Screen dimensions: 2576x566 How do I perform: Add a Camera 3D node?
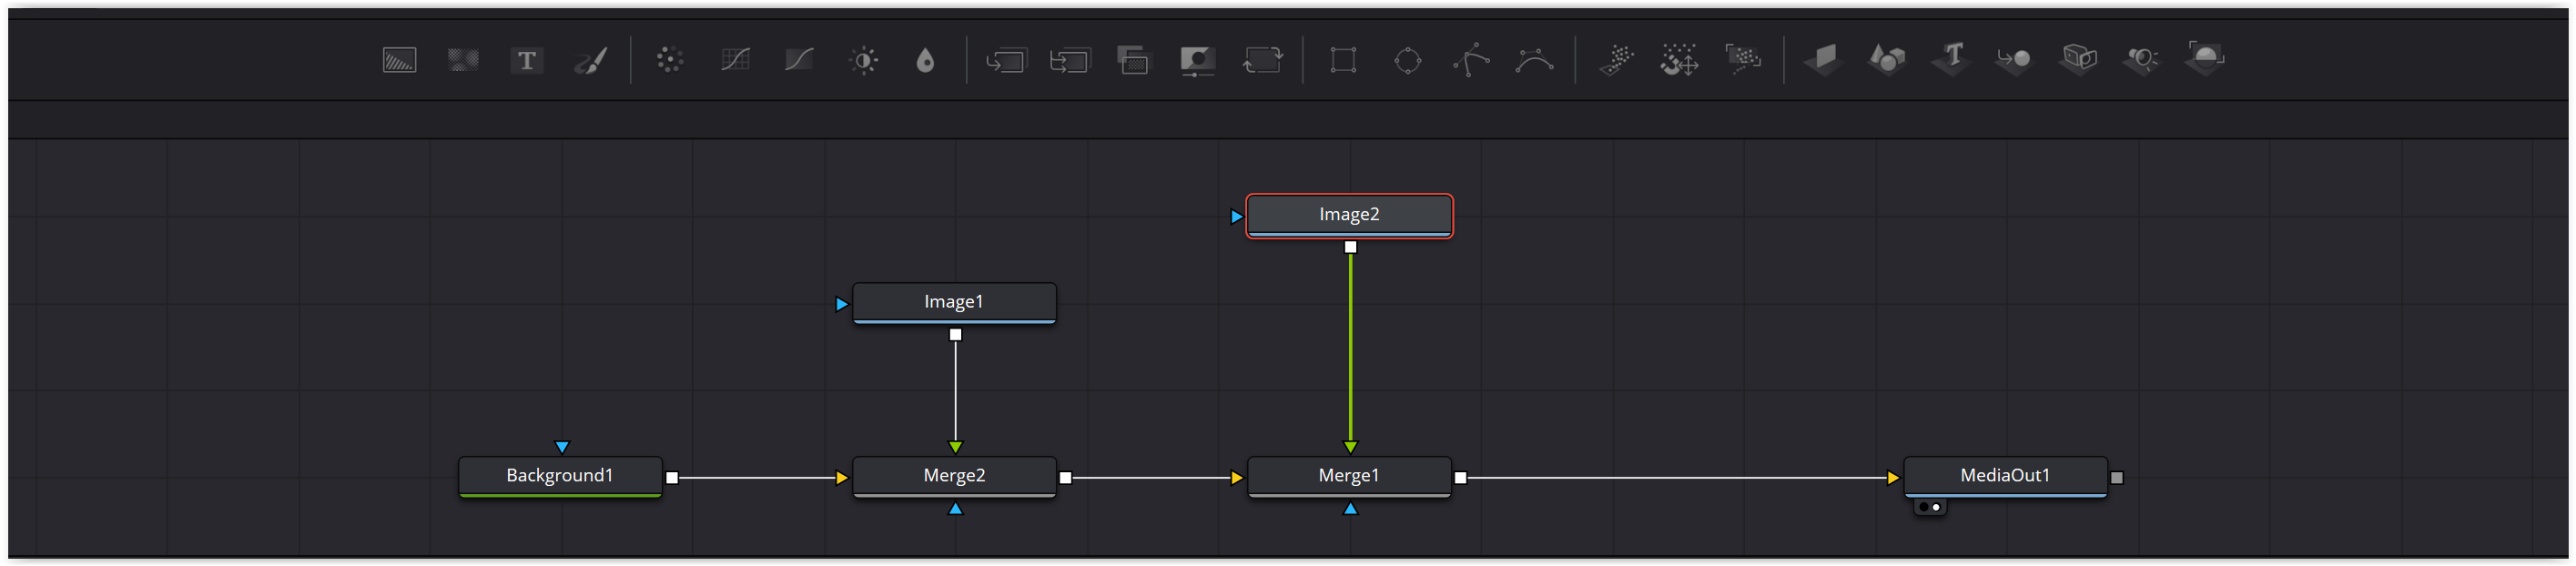coord(2141,59)
